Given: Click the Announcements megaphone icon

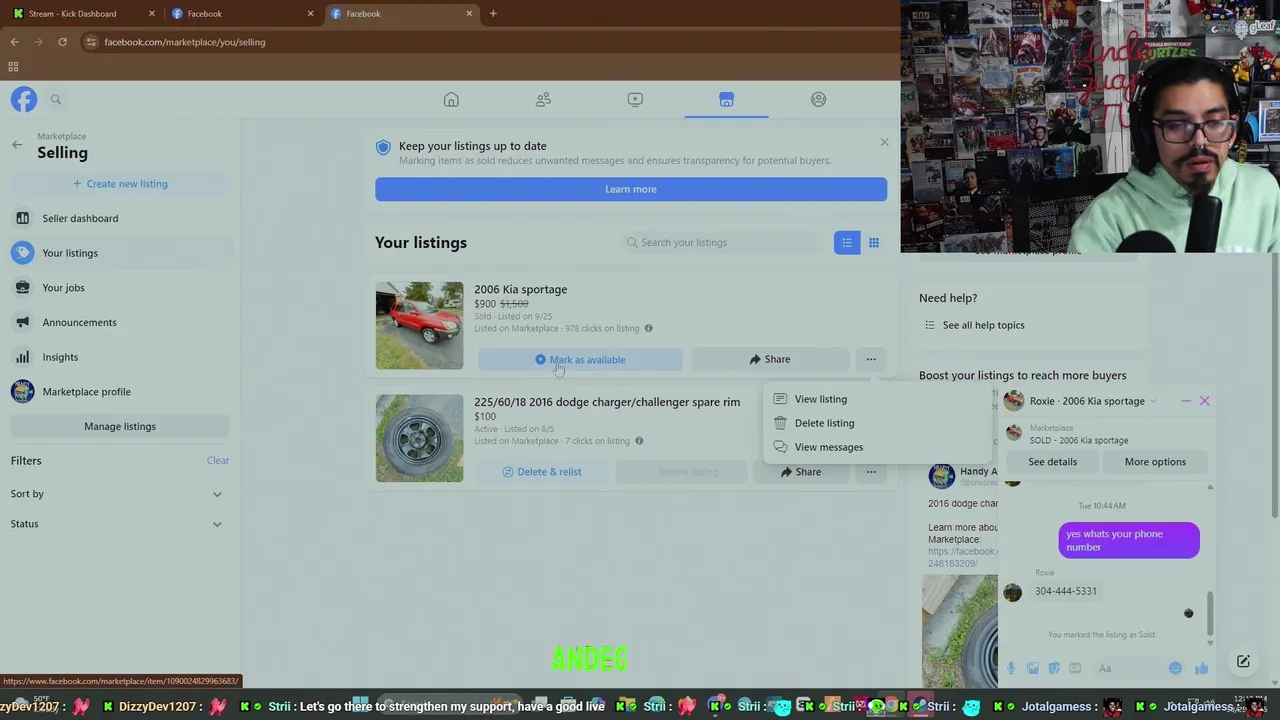Looking at the screenshot, I should point(22,322).
